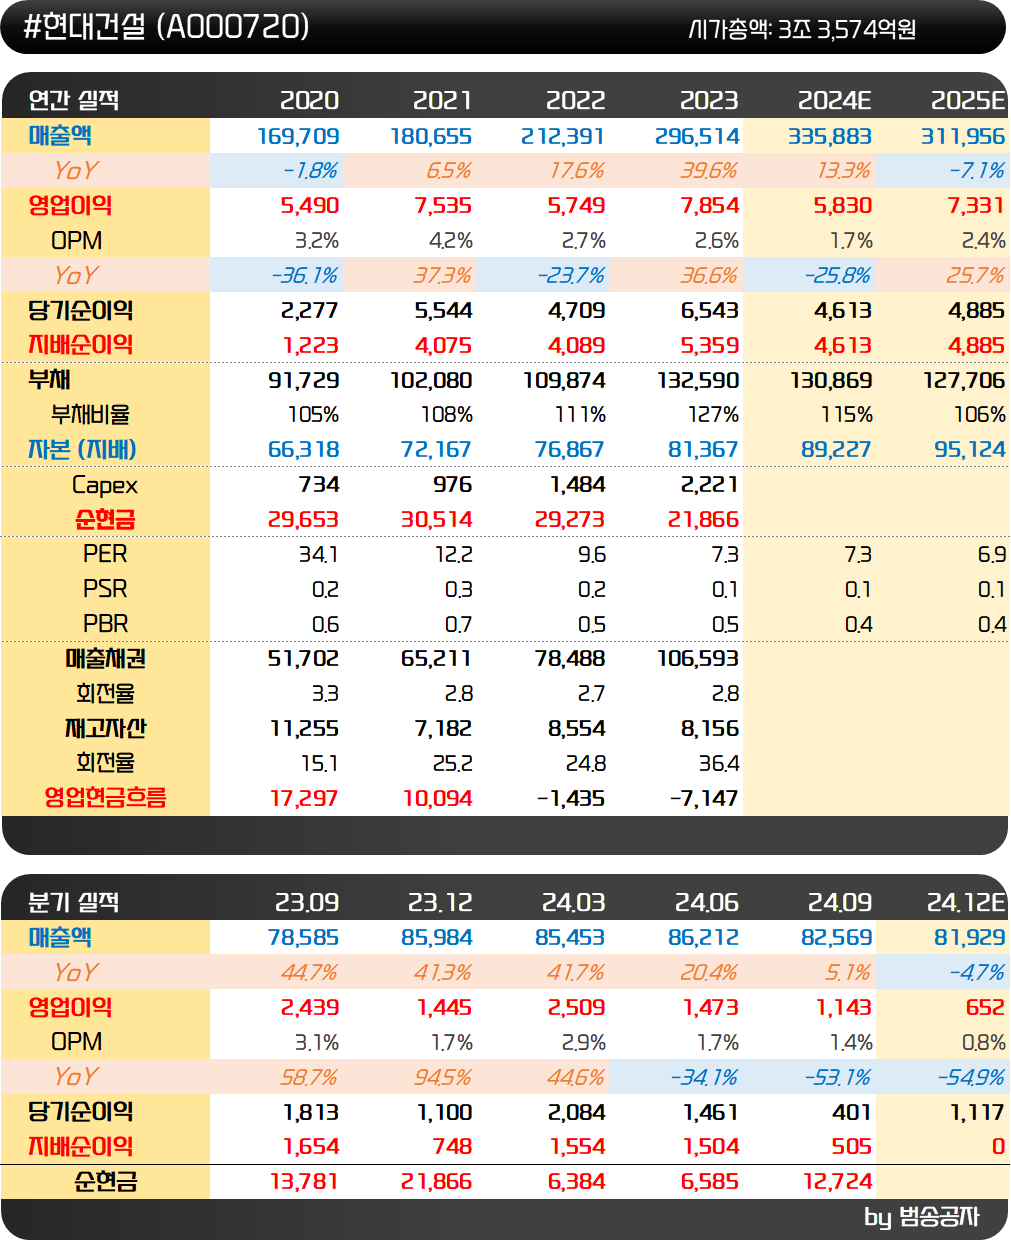
Task: Click the market cap text '시가총액: 3조 3,574억원'
Action: point(802,30)
